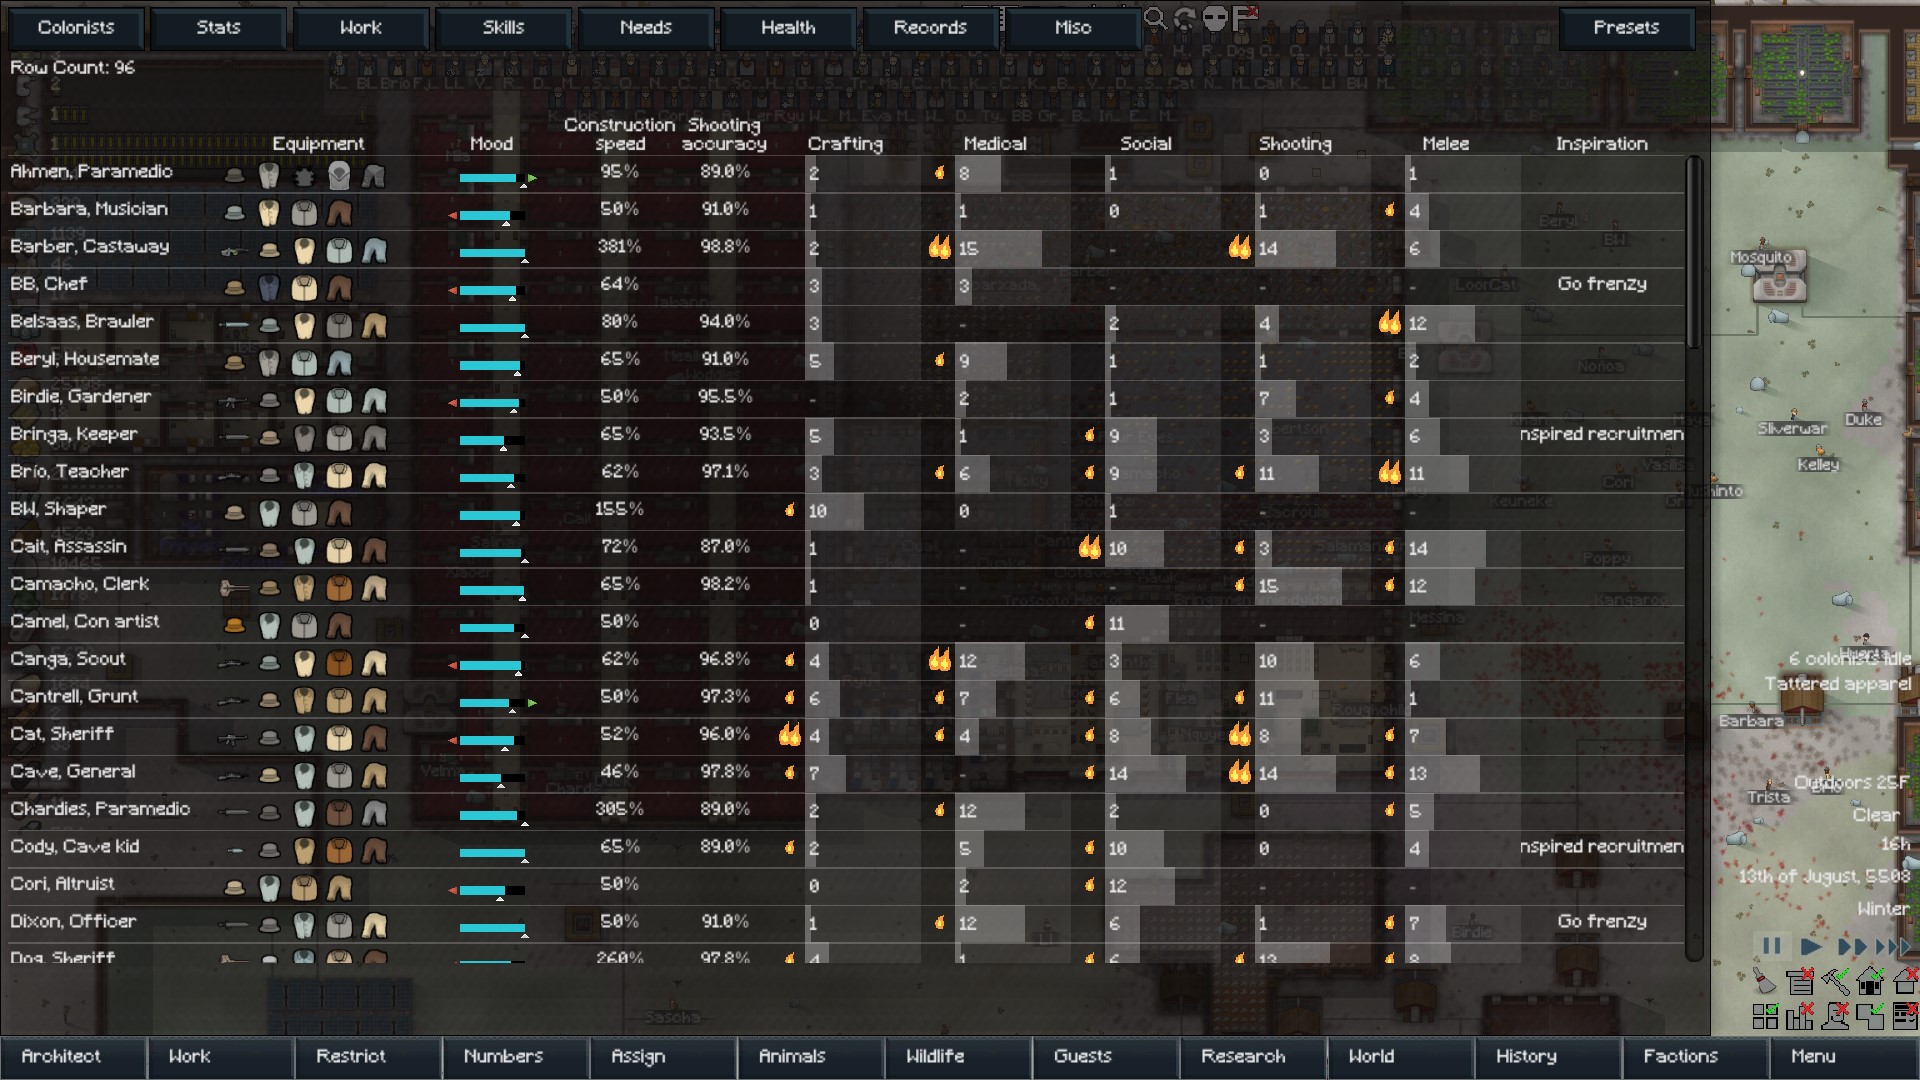
Task: Click the flag icon with red X
Action: [x=1245, y=16]
